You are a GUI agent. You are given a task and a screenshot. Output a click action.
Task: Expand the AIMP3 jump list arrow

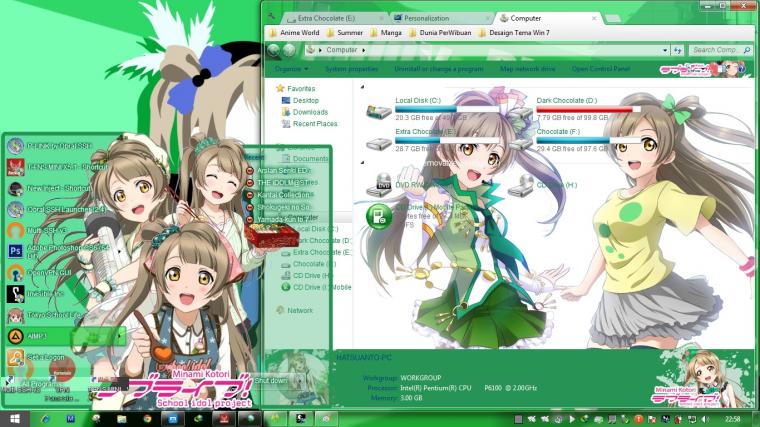(x=119, y=336)
